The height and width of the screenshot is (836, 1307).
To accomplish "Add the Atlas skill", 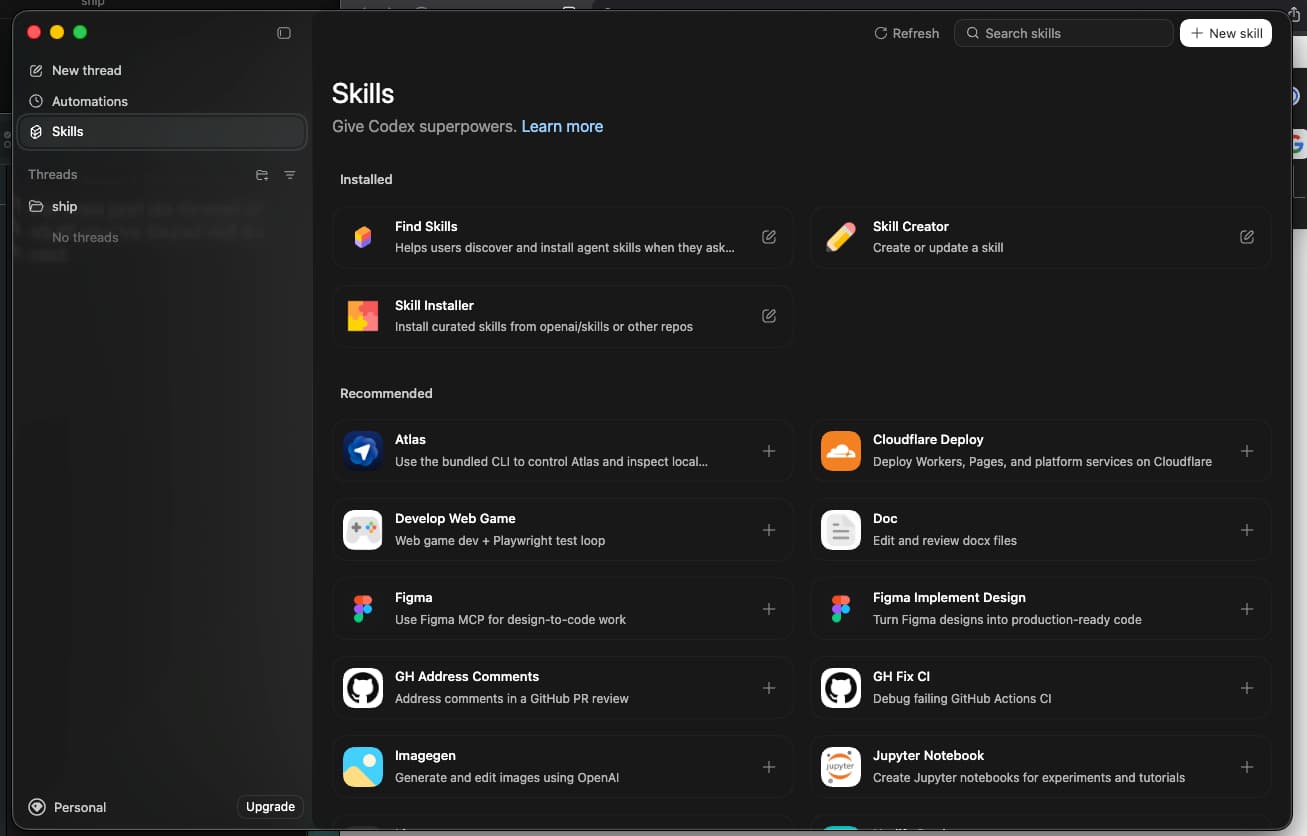I will (768, 451).
